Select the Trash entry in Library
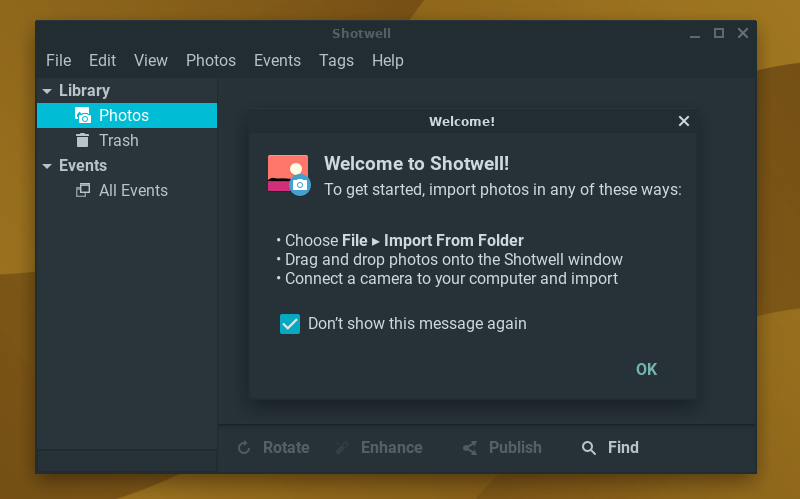 [x=127, y=140]
